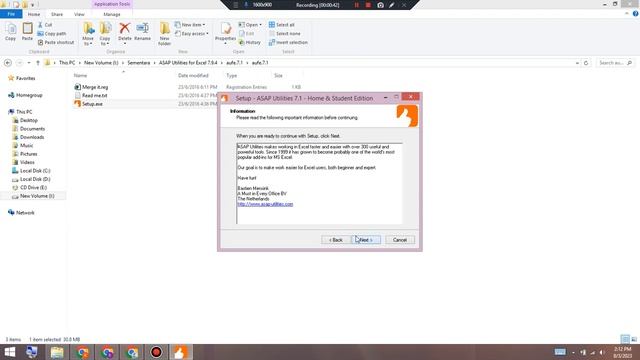Click the search box in Explorer
This screenshot has height=360, width=640.
pyautogui.click(x=615, y=63)
